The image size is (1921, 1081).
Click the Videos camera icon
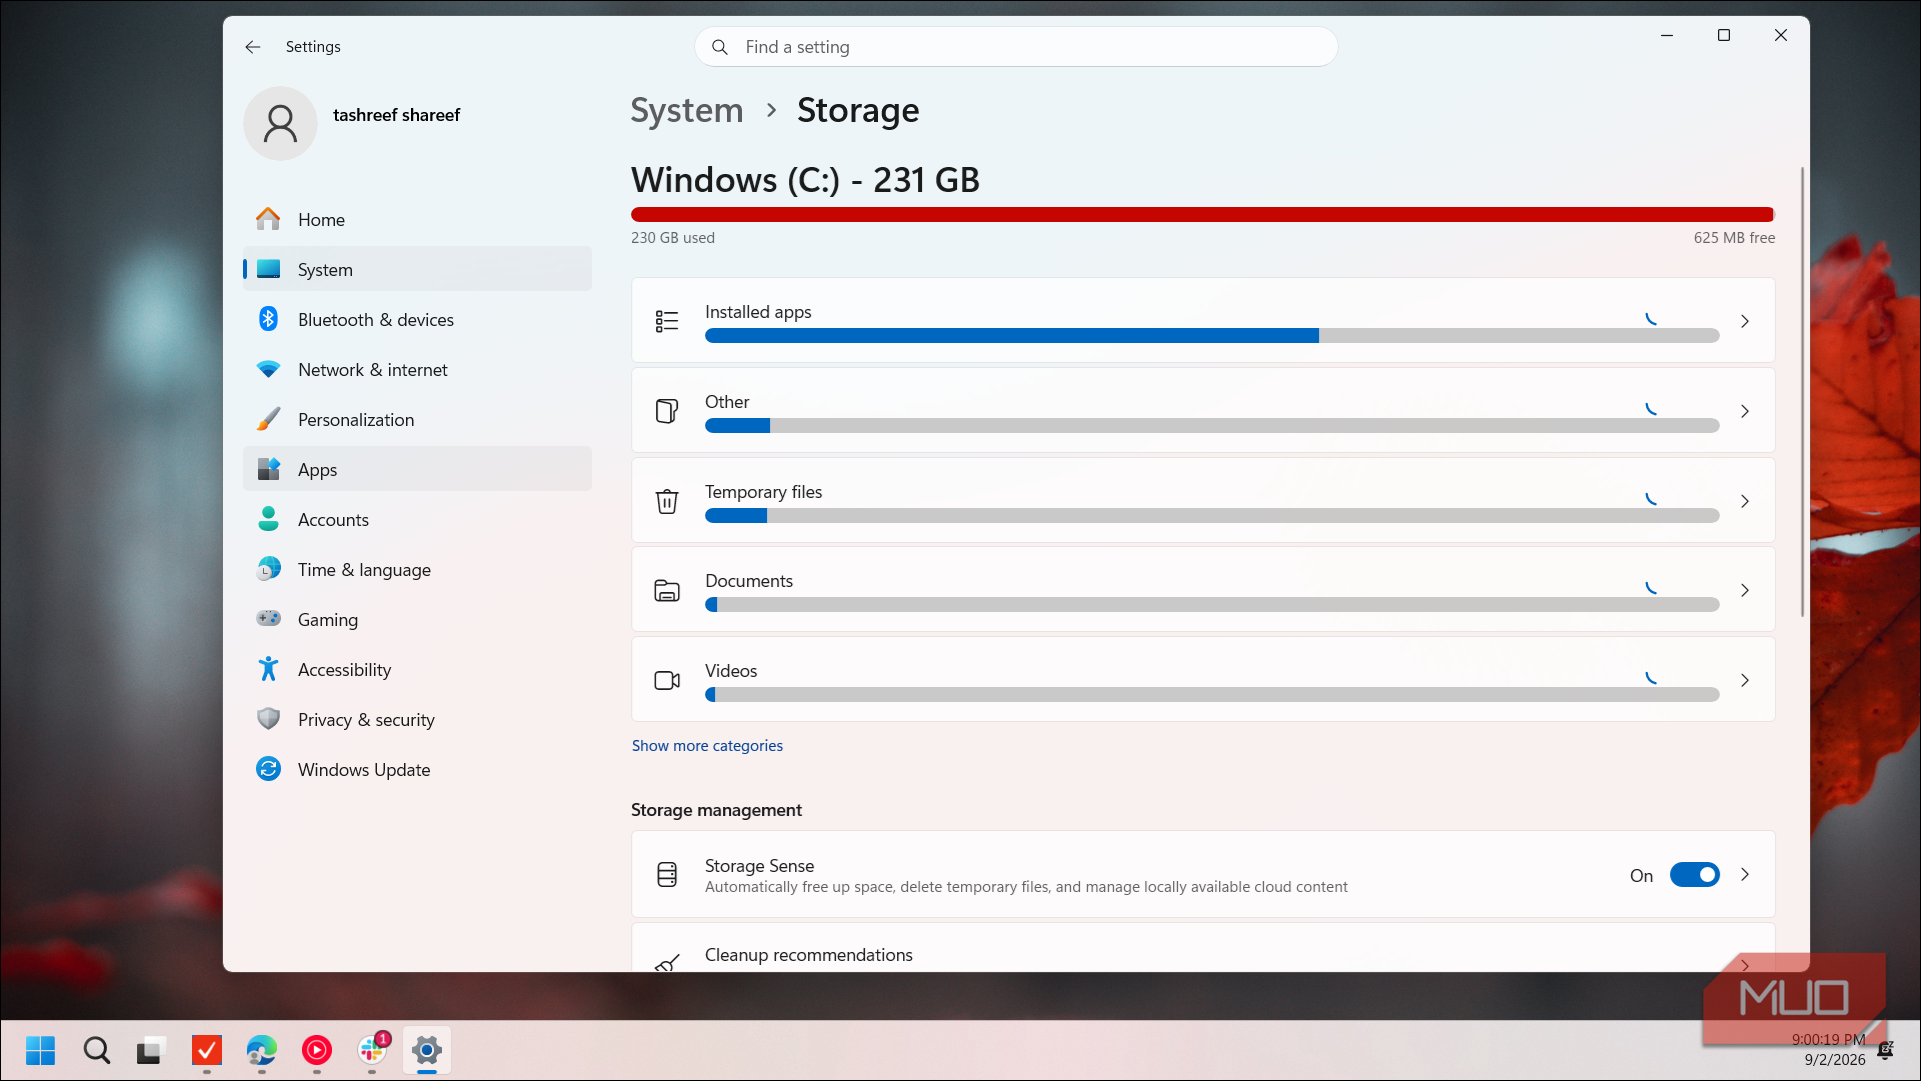(667, 681)
